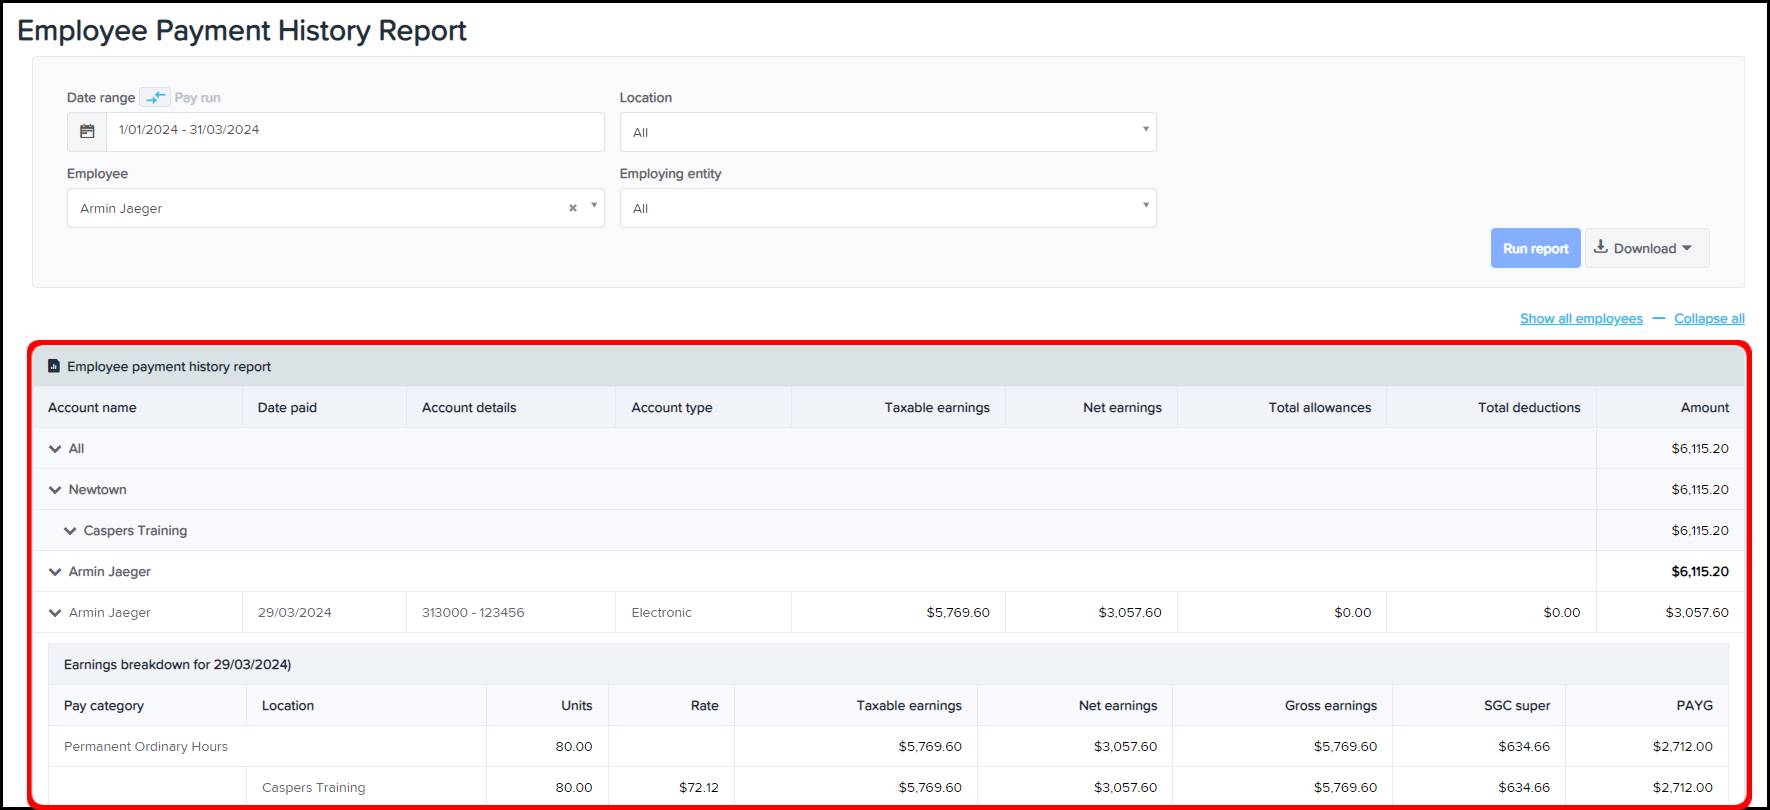Screen dimensions: 1770x810
Task: Click the report icon beside table title
Action: [x=54, y=366]
